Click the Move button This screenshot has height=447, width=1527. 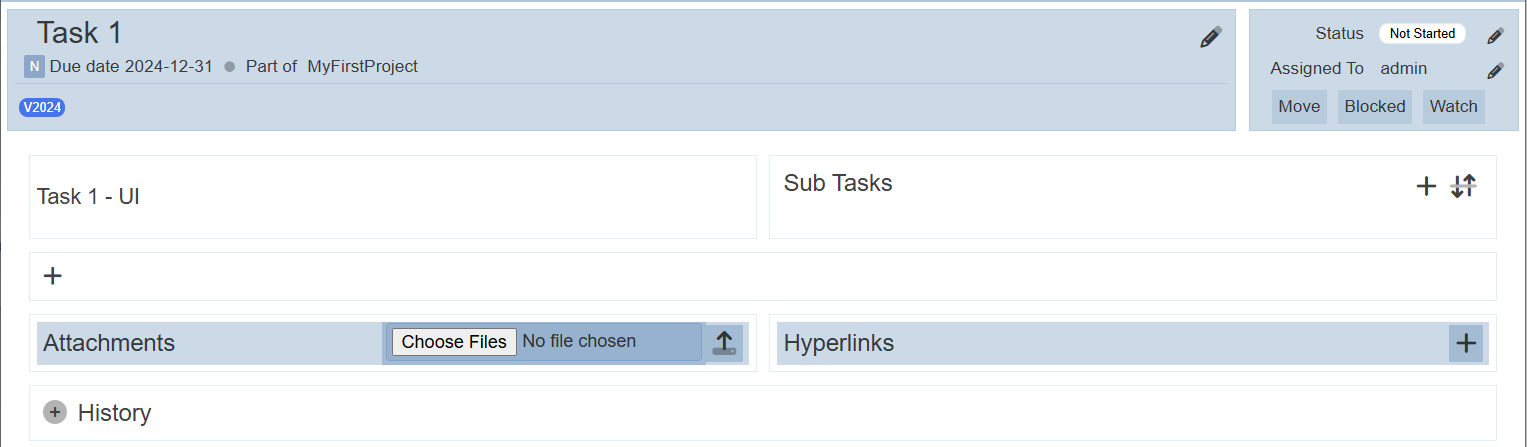pyautogui.click(x=1299, y=107)
